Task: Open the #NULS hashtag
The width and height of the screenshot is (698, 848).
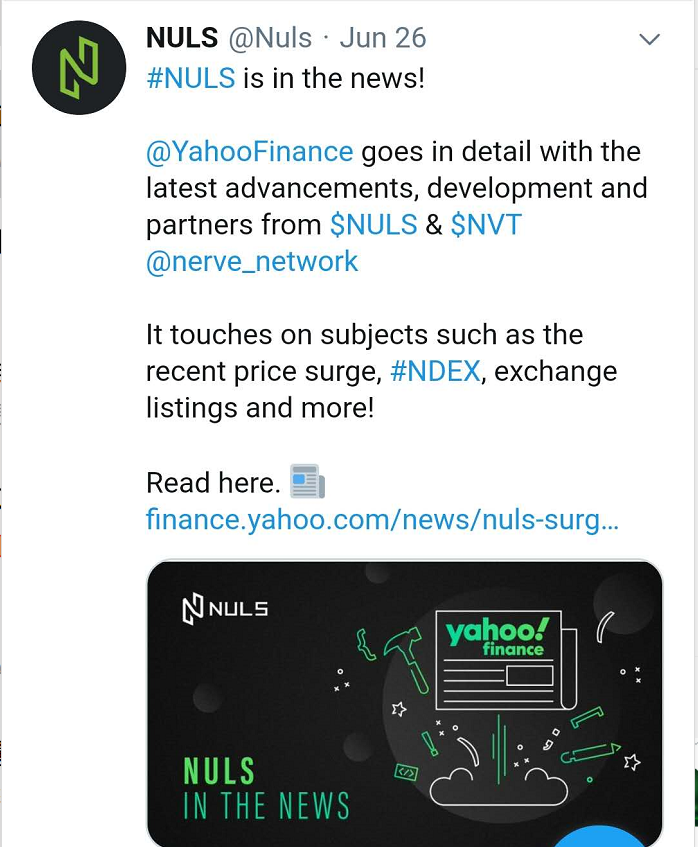Action: point(191,78)
